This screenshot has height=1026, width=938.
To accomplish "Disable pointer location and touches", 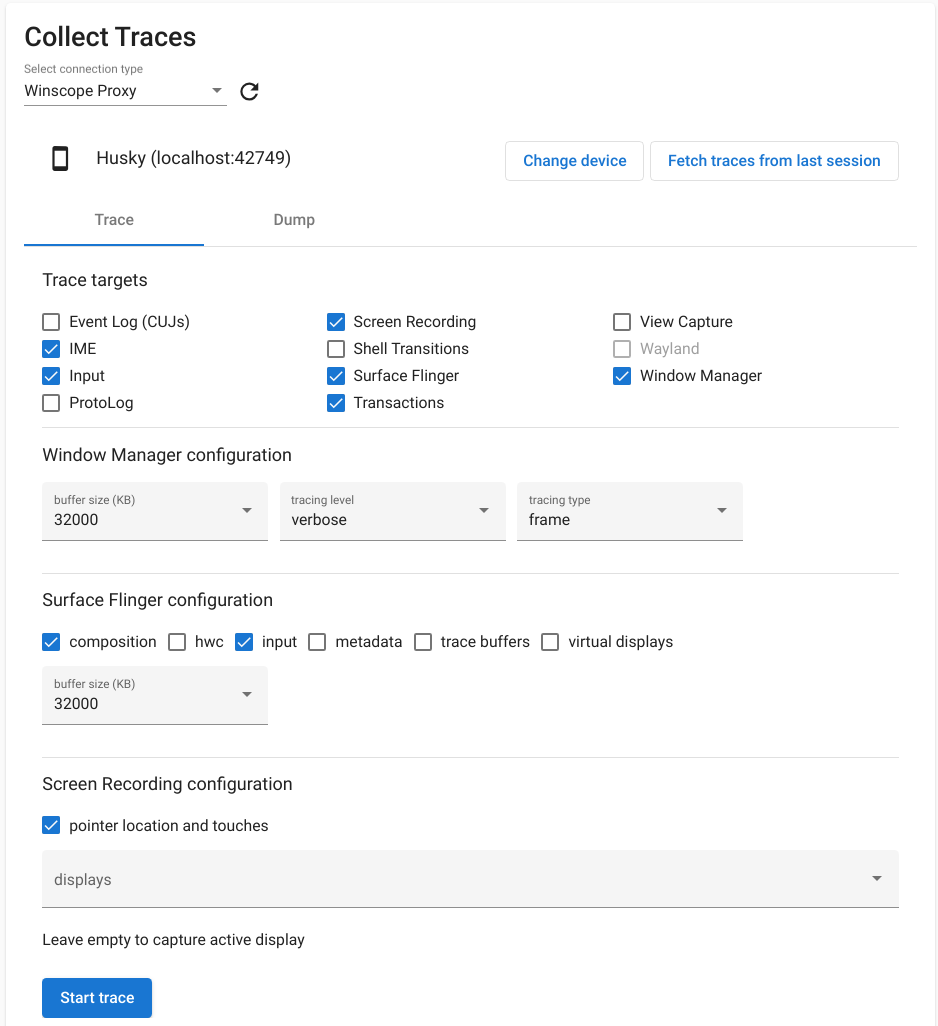I will tap(51, 826).
